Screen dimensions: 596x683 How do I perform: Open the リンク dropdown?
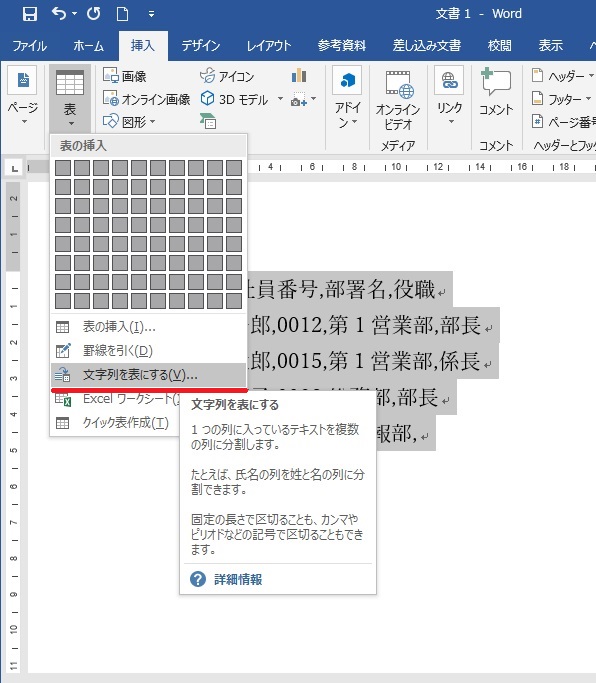point(449,96)
